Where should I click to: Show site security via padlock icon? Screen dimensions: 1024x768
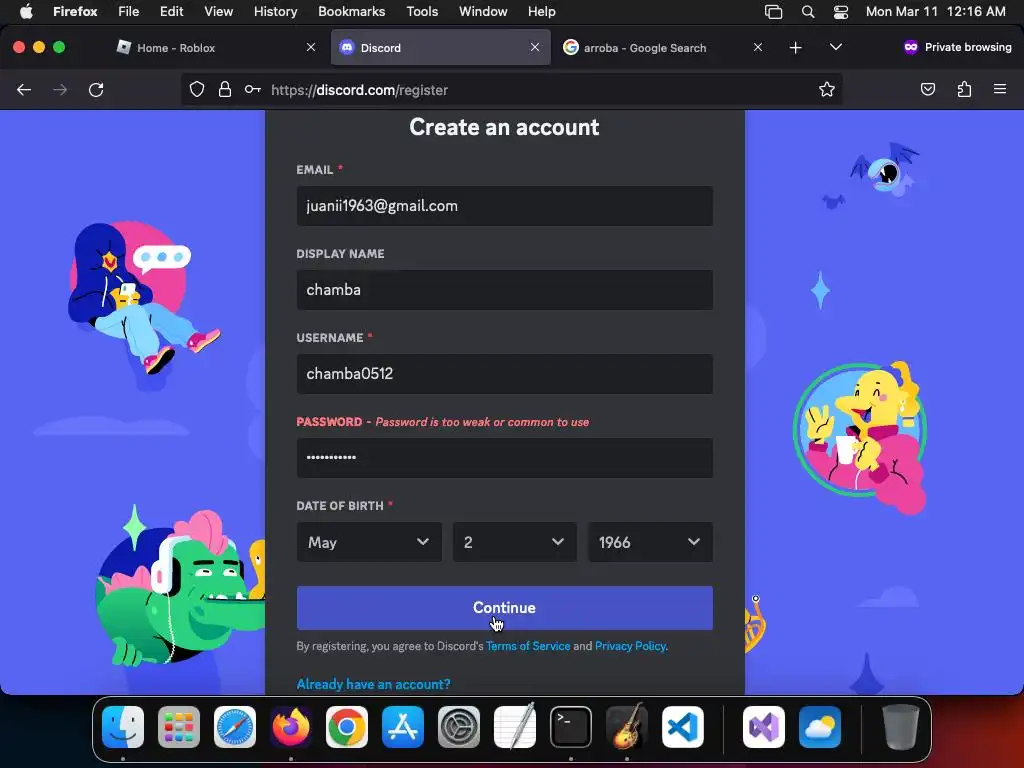click(x=225, y=89)
